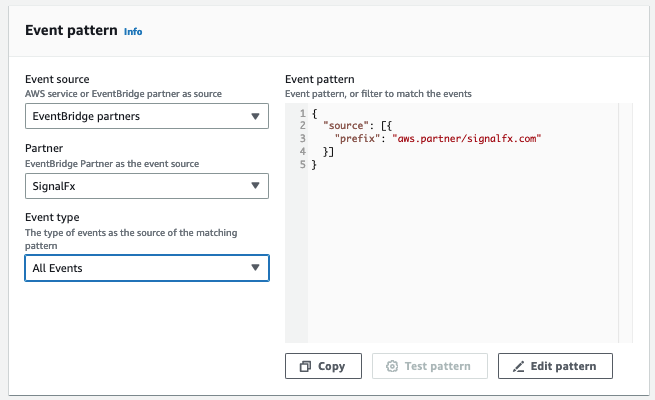Screen dimensions: 655x400
Task: Click the Partner dropdown arrow icon
Action: 255,185
